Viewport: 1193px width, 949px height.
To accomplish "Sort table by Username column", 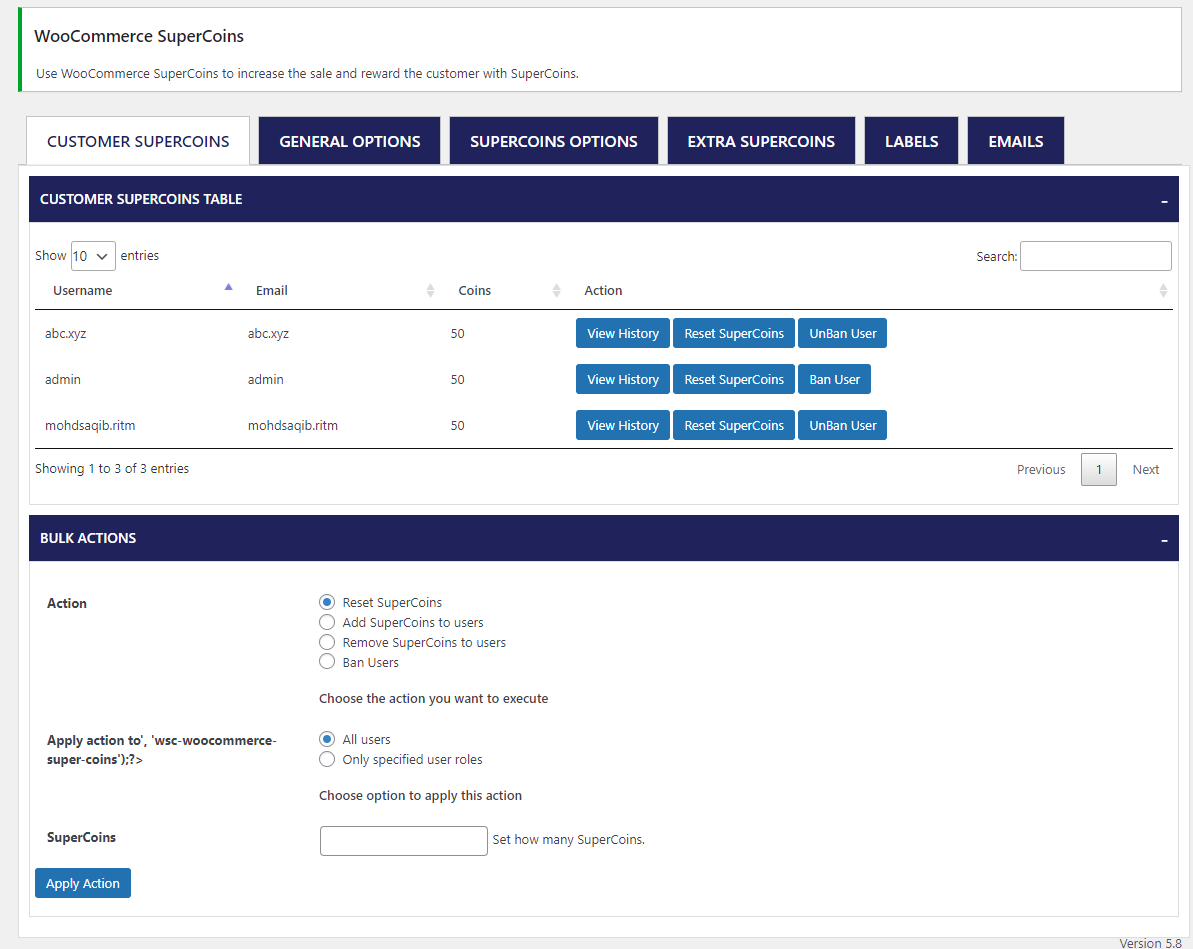I will pyautogui.click(x=135, y=290).
